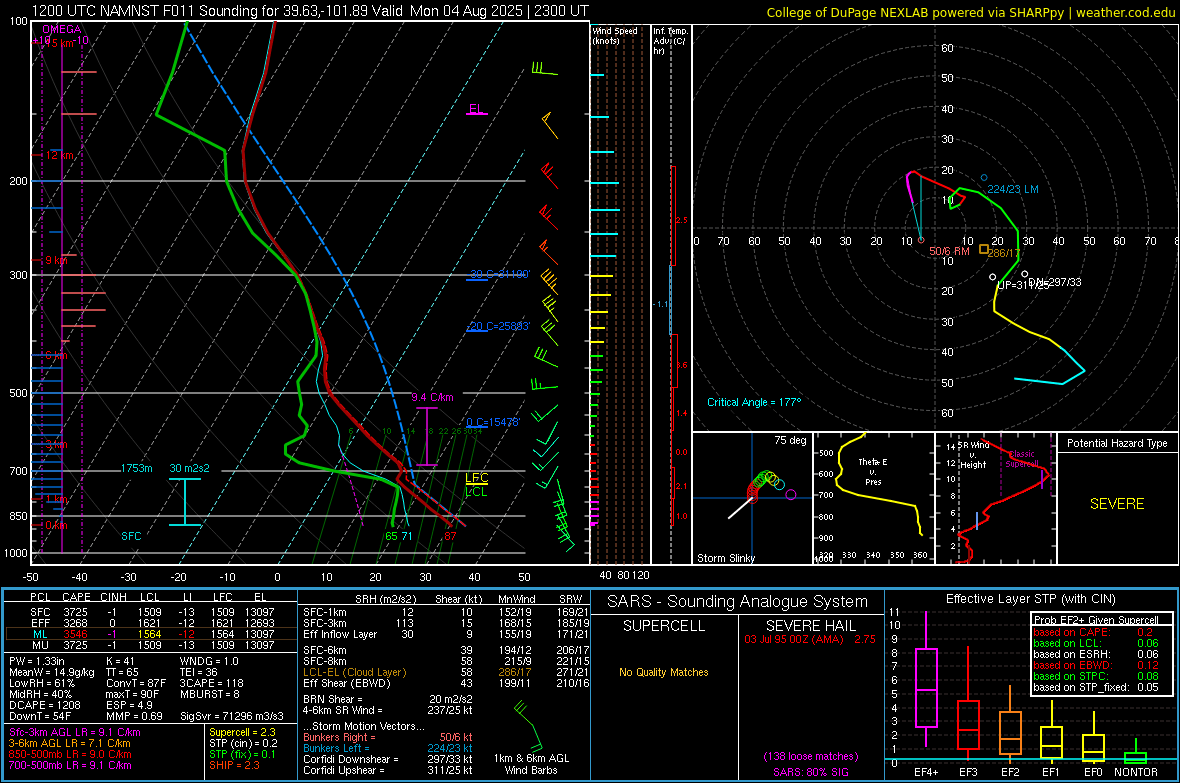The image size is (1180, 783).
Task: Click the Bunkers Right red circle on hodograph
Action: (921, 240)
